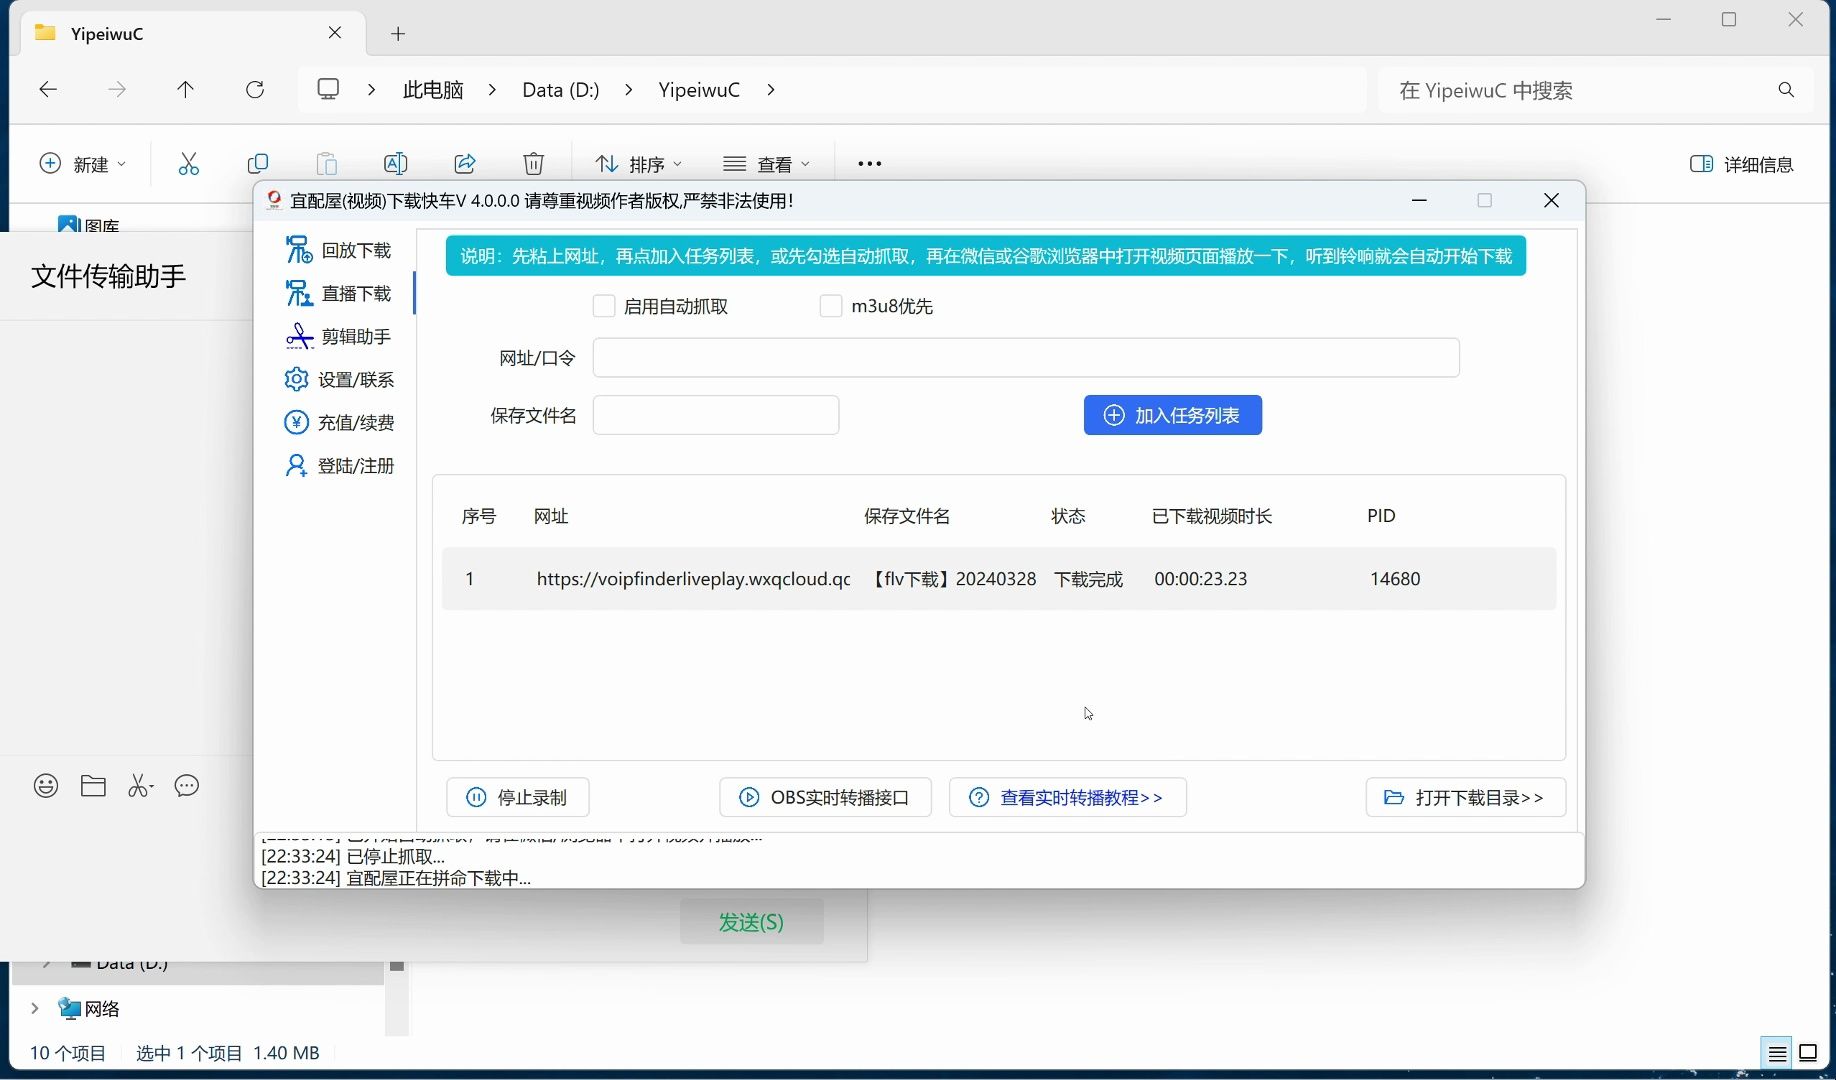1836x1080 pixels.
Task: Click the 充值/续费 recharge icon
Action: click(x=297, y=422)
